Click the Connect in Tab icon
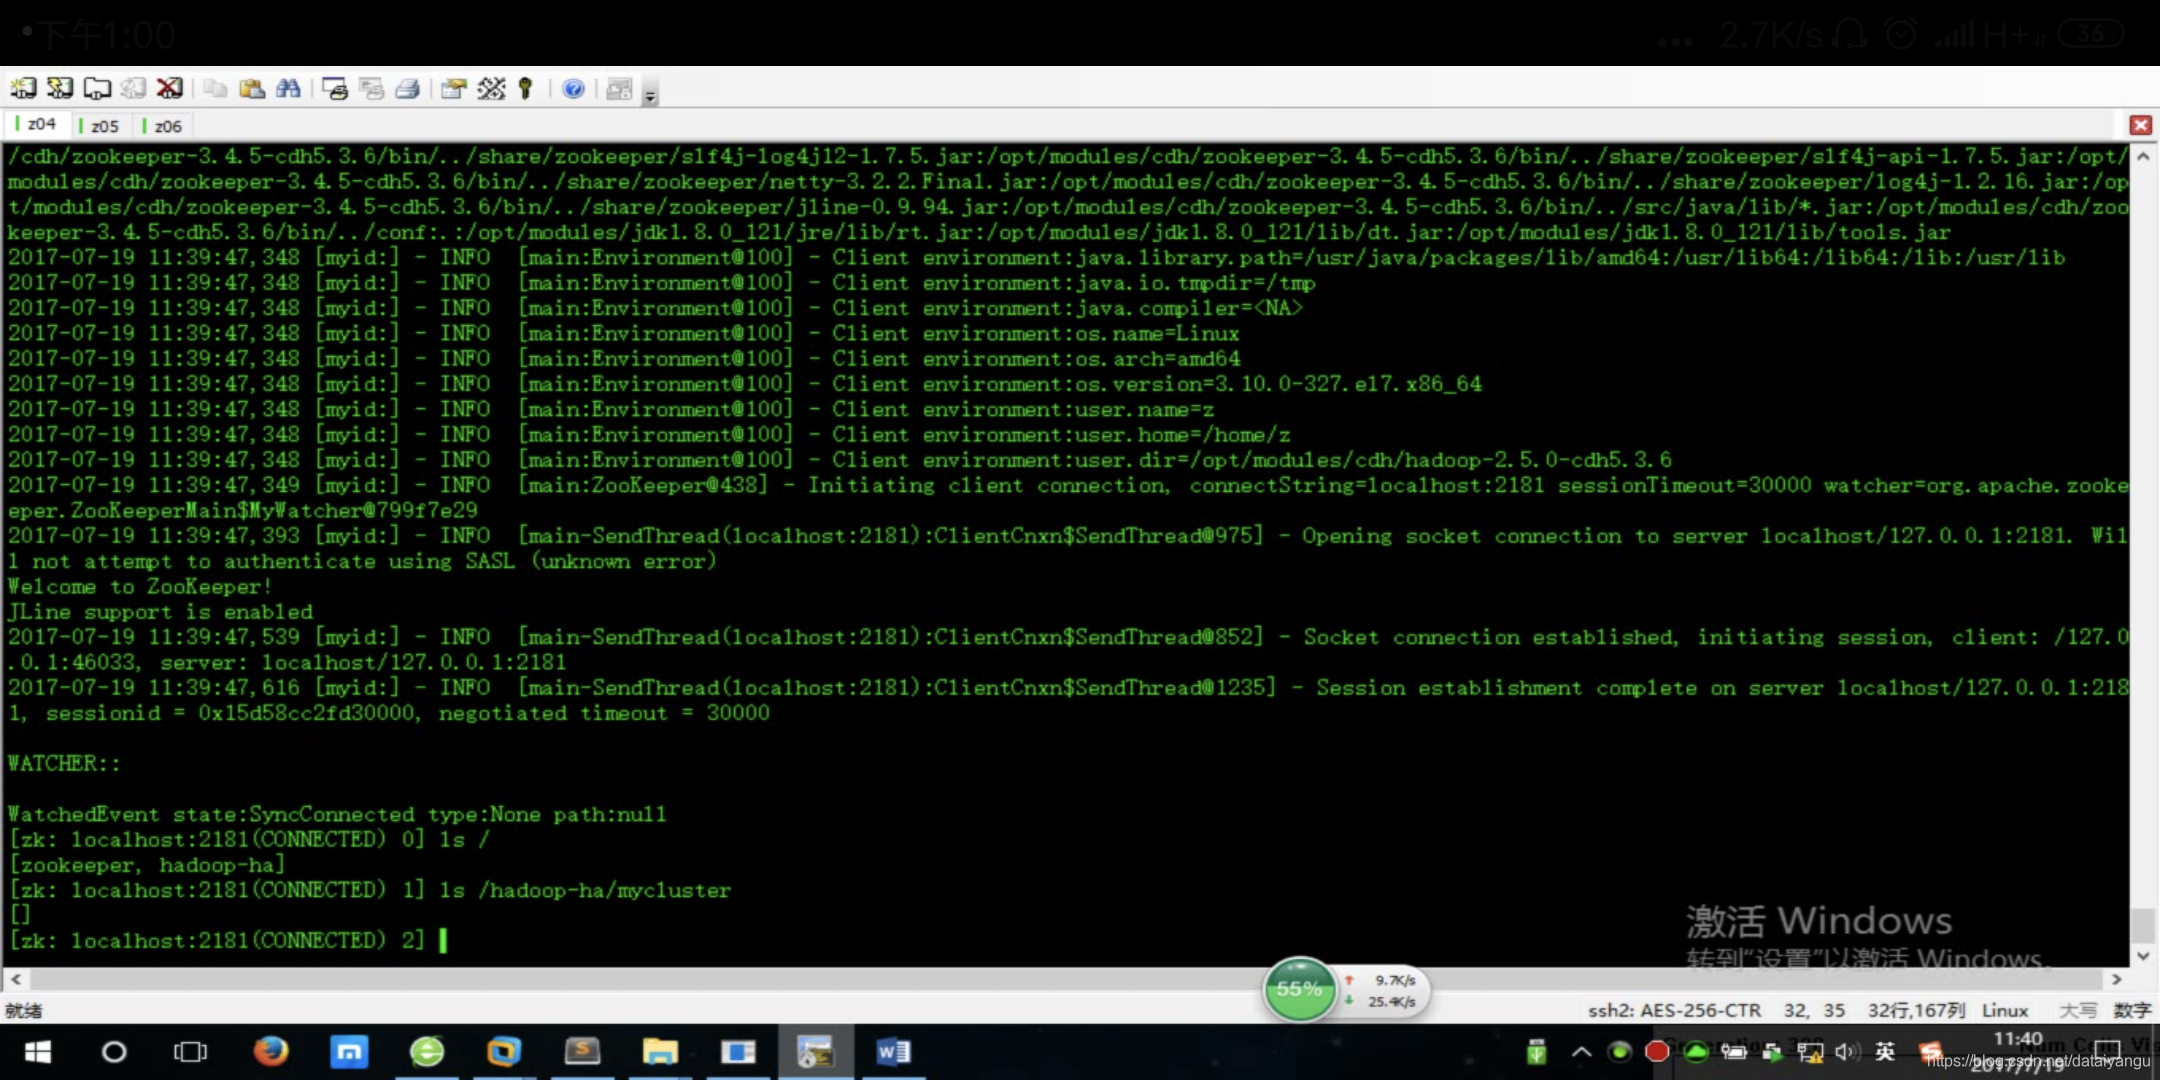 [x=97, y=89]
